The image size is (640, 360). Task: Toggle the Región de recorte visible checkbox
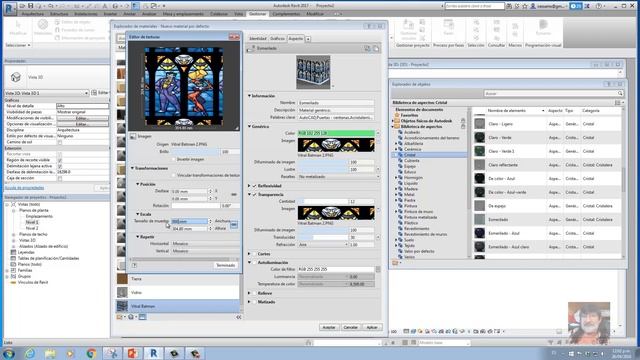[60, 160]
